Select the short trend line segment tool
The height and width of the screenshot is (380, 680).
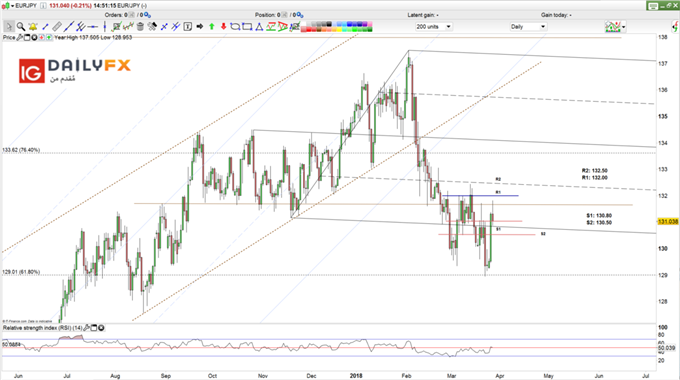[45, 26]
